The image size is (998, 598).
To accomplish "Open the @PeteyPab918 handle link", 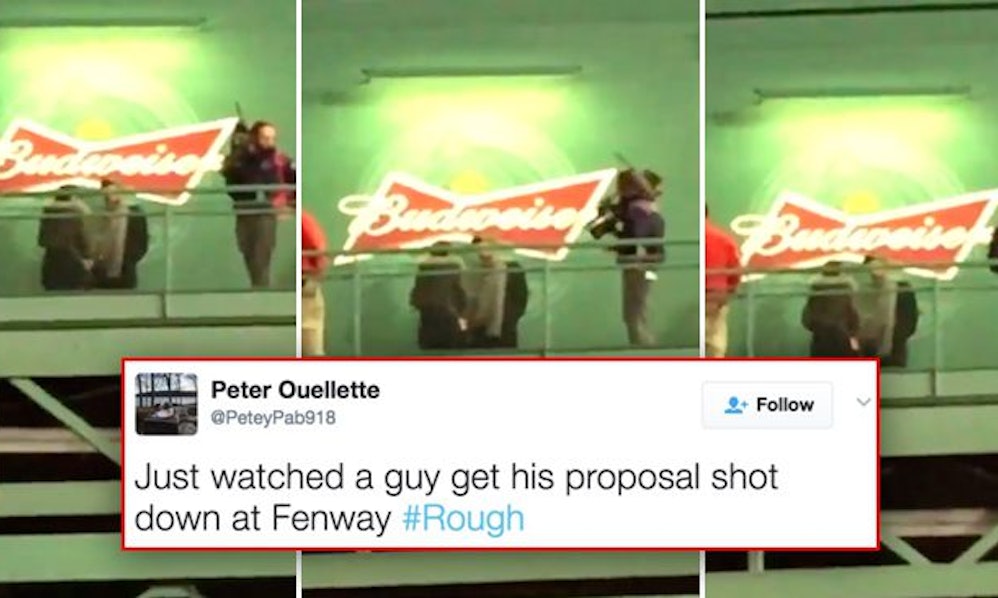I will [273, 418].
